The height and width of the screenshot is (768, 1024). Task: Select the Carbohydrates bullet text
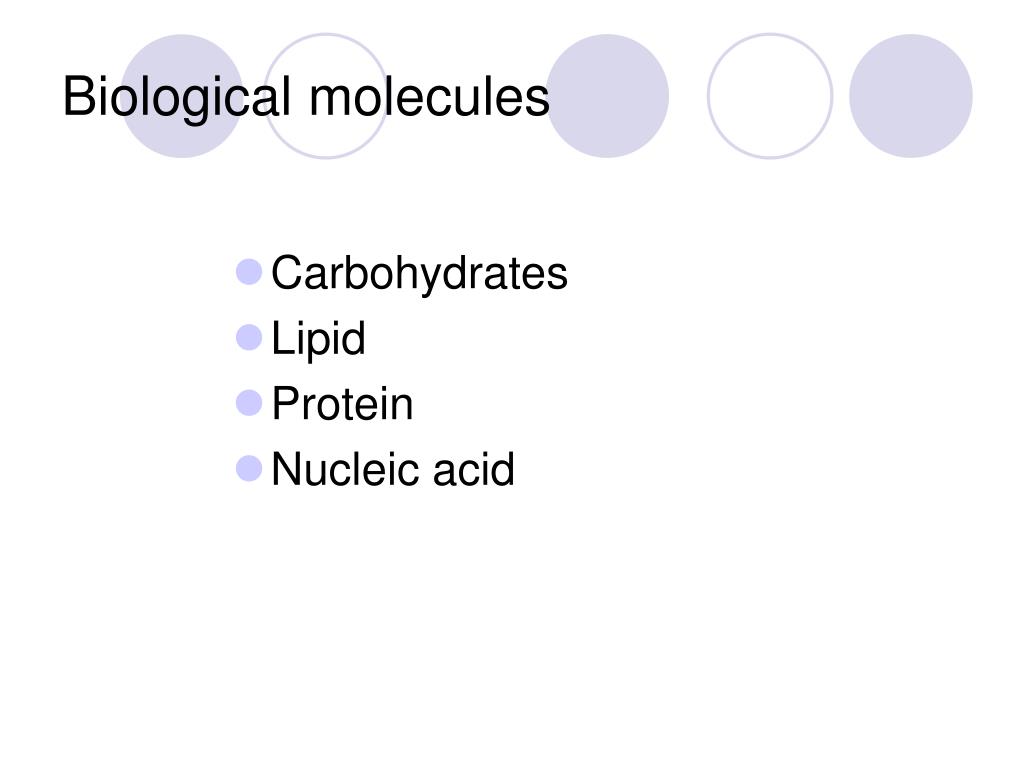[x=419, y=274]
